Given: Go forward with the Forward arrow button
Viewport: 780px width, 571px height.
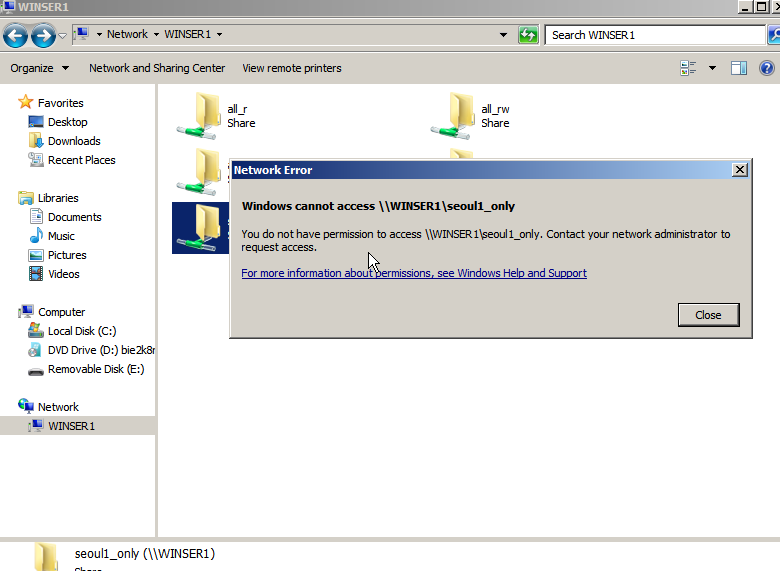Looking at the screenshot, I should (x=43, y=35).
